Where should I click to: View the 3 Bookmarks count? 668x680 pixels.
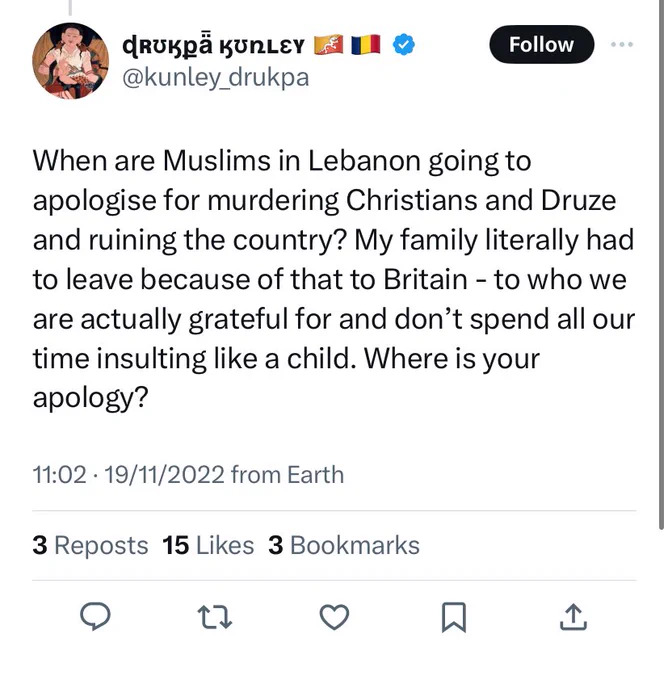tap(343, 545)
